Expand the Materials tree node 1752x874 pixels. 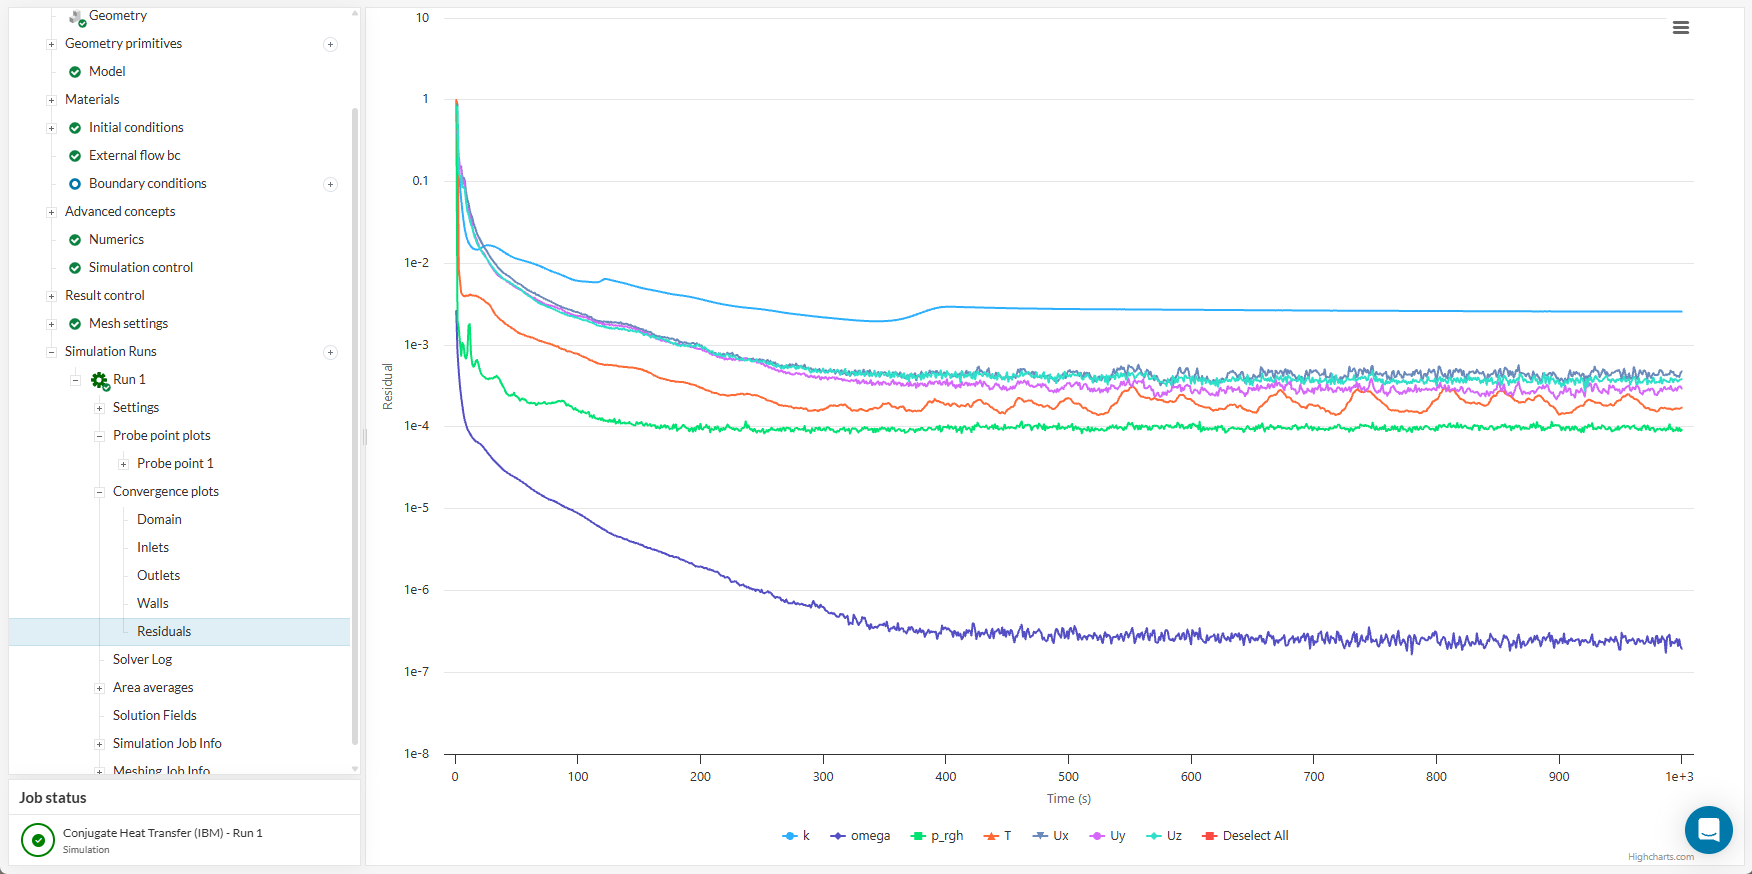click(x=51, y=100)
